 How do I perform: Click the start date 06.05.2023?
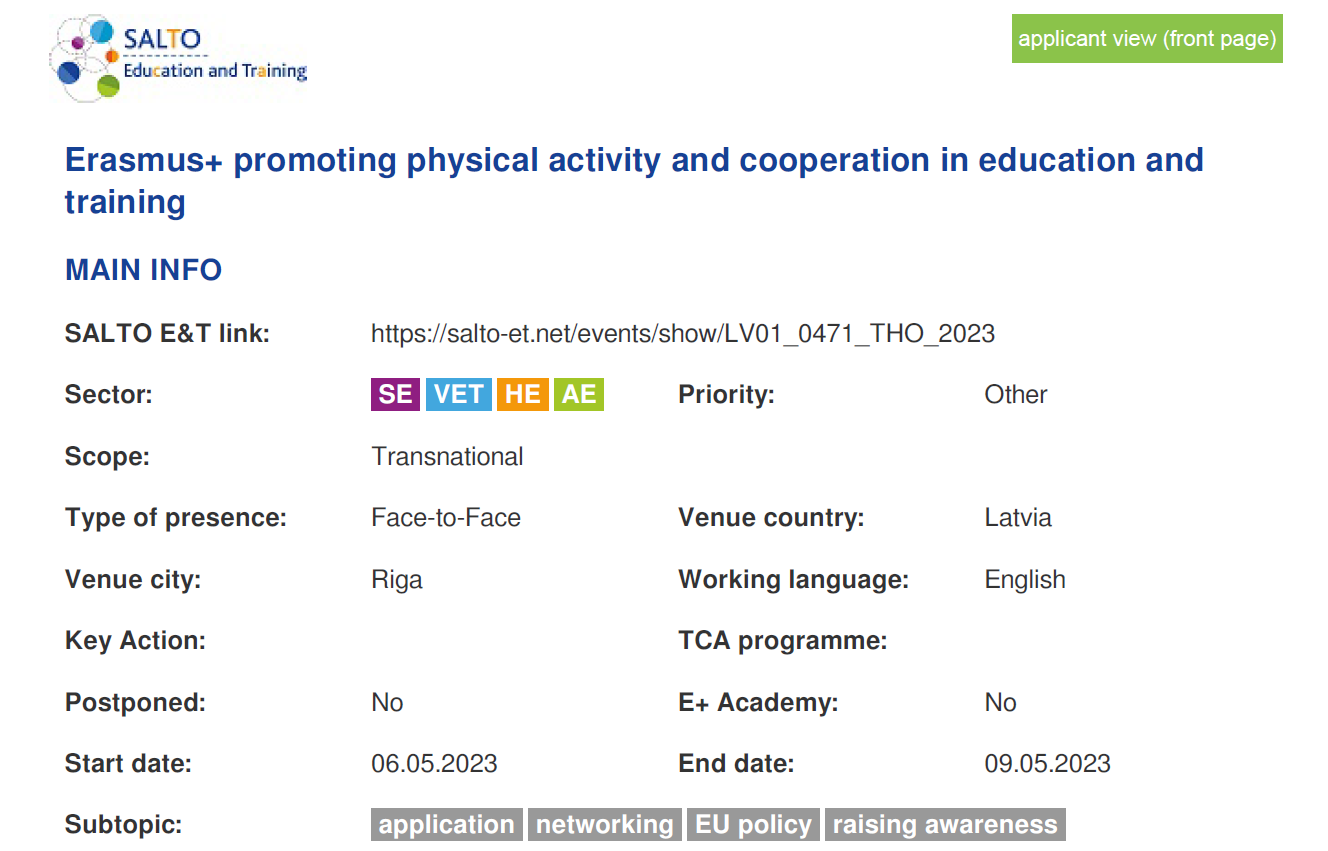pos(434,764)
